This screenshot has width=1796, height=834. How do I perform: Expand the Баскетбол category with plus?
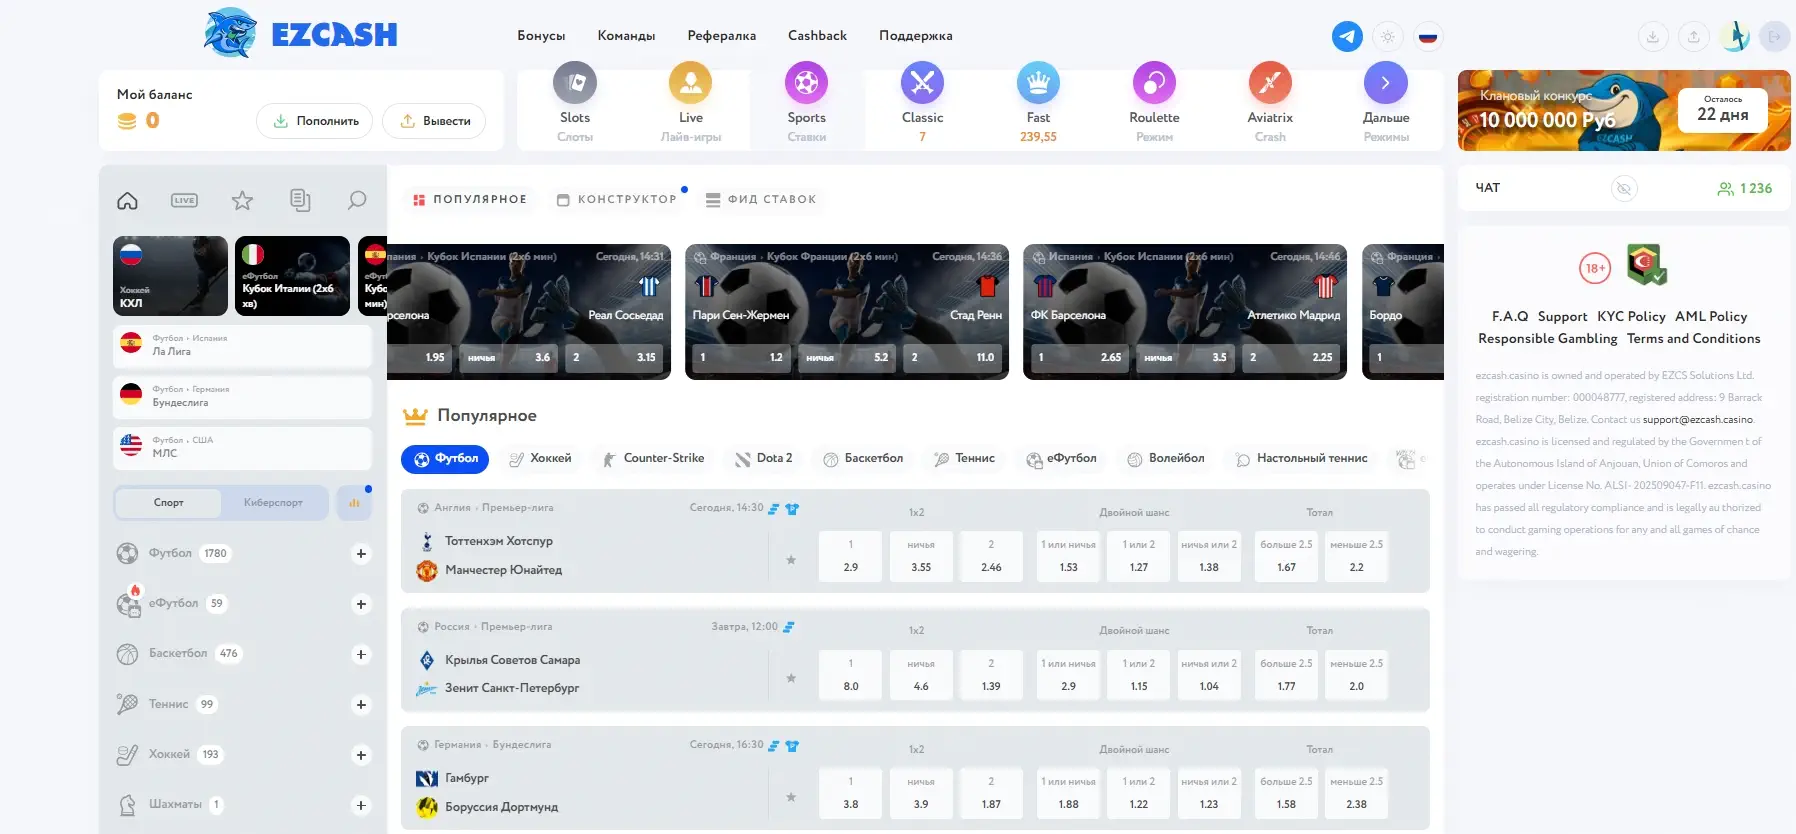361,655
